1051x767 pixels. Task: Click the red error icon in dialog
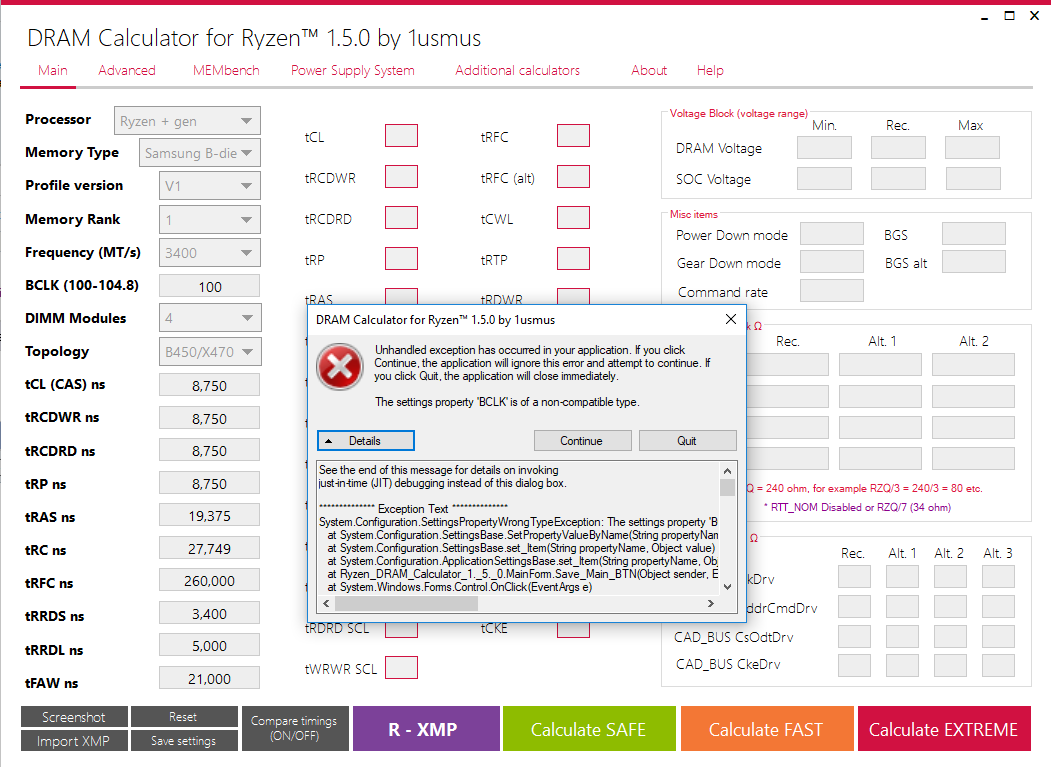point(340,367)
